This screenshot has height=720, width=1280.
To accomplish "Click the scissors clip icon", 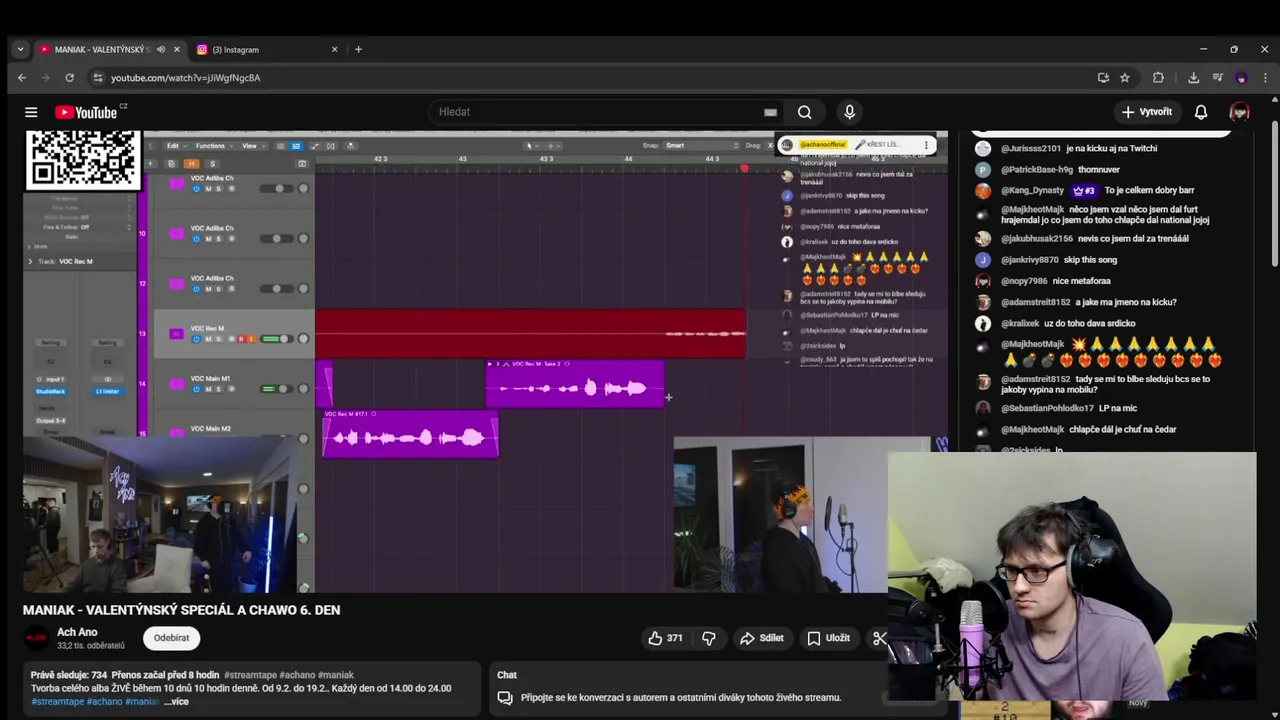I will pos(879,638).
